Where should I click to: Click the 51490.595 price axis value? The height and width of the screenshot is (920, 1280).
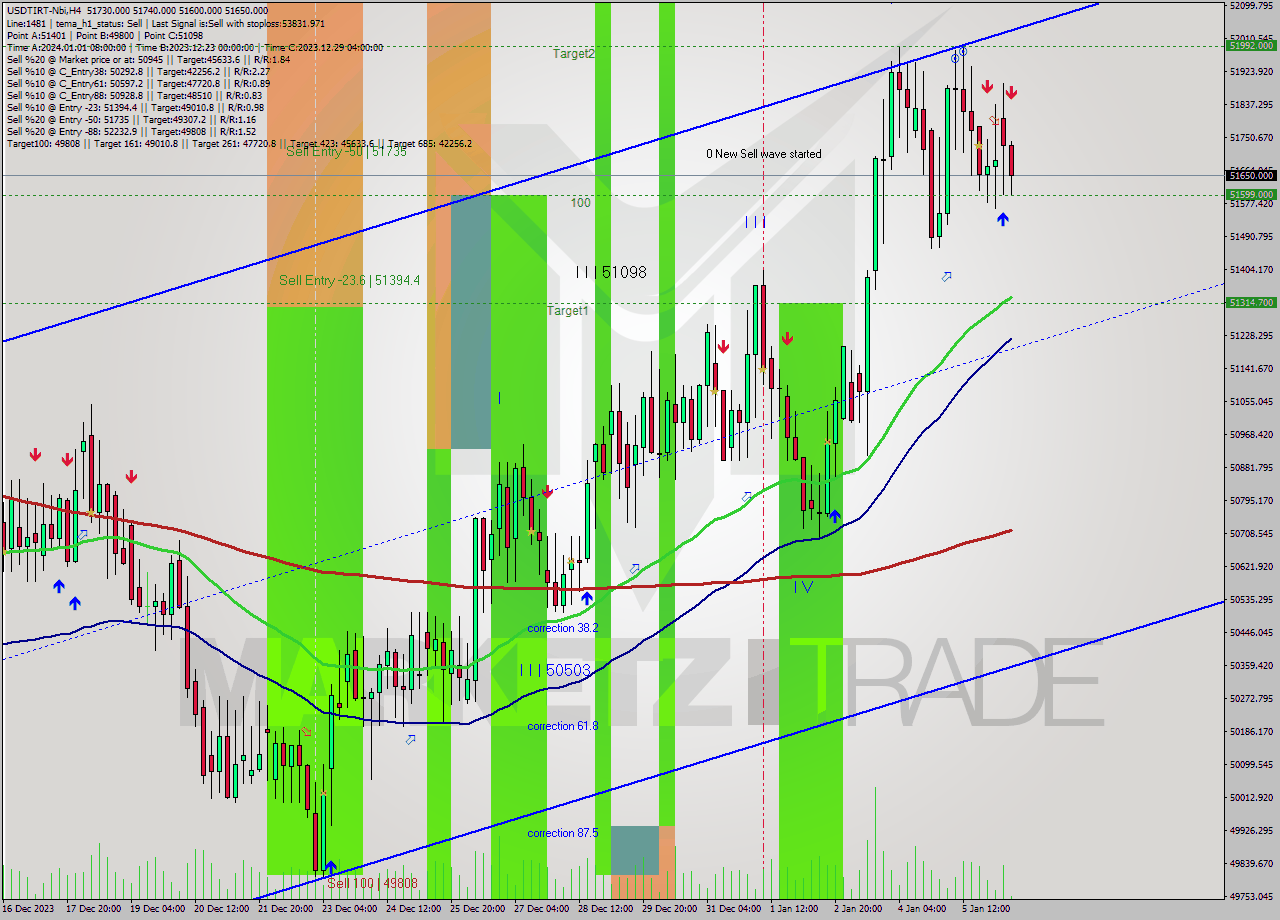click(1251, 237)
